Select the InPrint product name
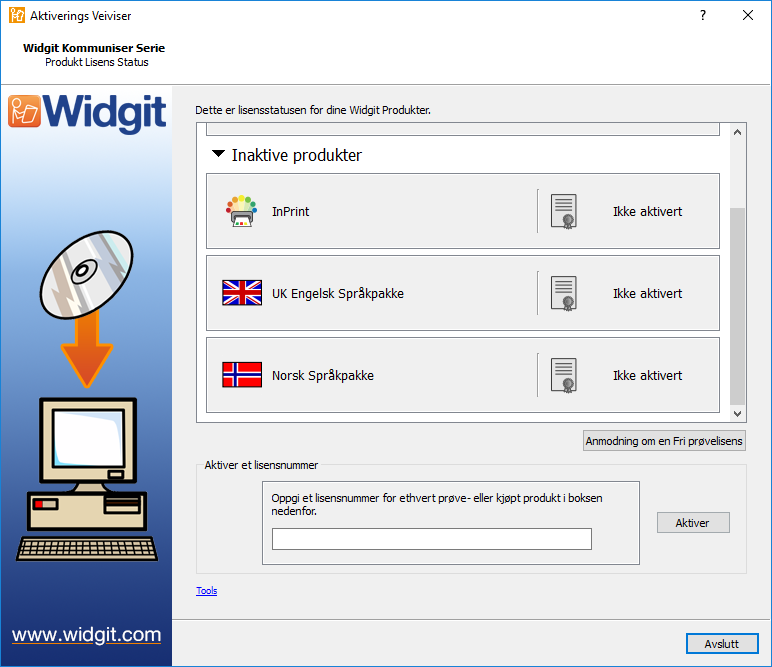772x667 pixels. pyautogui.click(x=290, y=211)
